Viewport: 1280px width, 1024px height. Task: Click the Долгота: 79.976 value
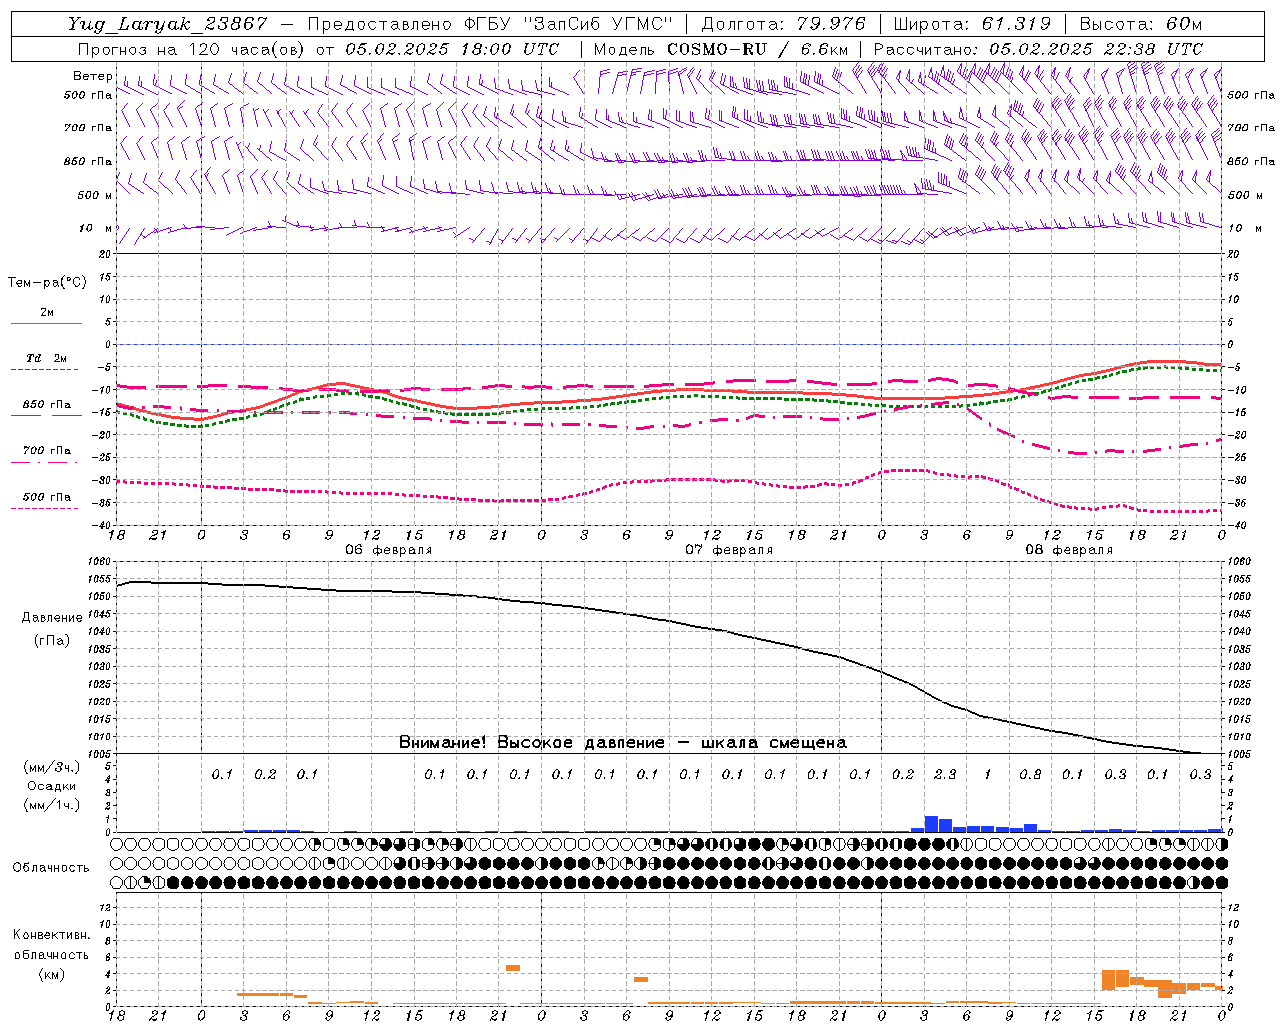(785, 24)
